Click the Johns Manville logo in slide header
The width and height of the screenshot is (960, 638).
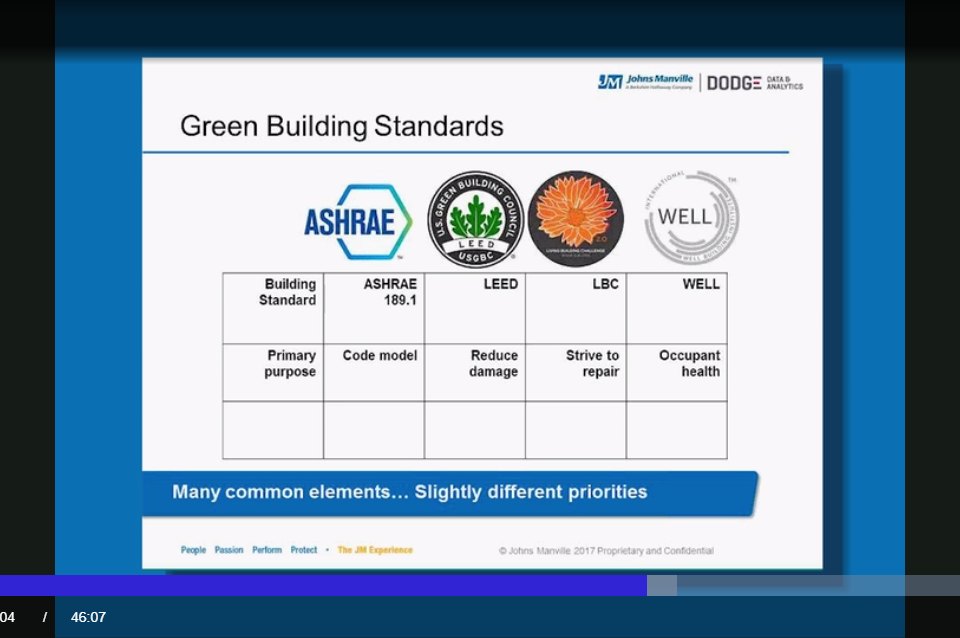(645, 82)
